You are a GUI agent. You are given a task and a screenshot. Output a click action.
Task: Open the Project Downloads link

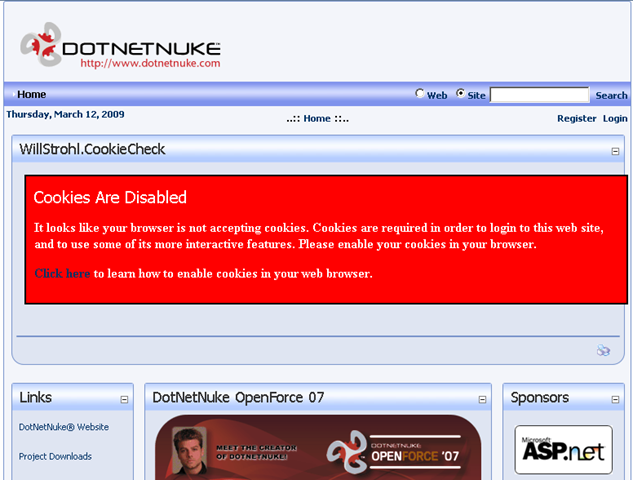(x=55, y=456)
